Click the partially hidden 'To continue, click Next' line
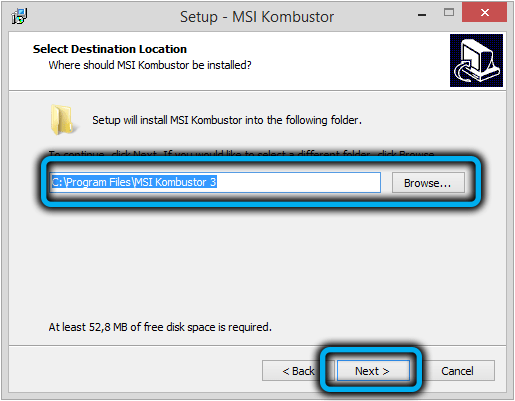 [x=242, y=153]
